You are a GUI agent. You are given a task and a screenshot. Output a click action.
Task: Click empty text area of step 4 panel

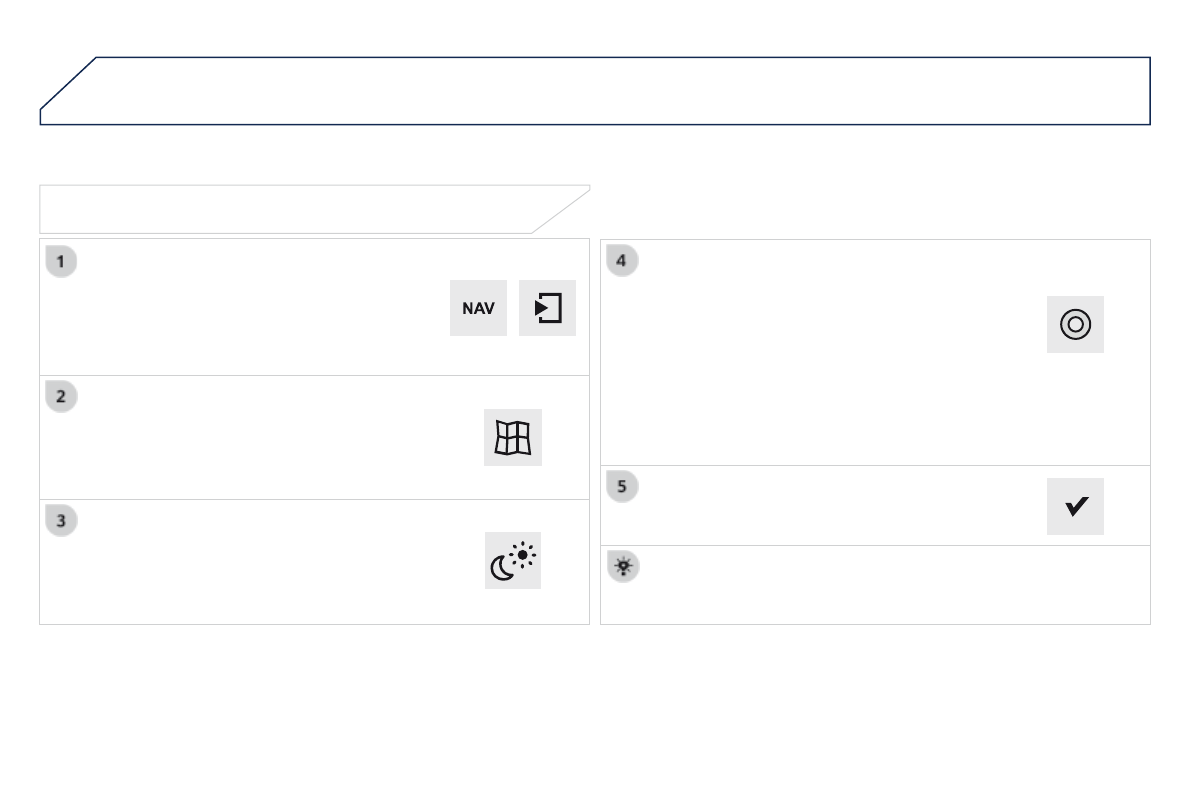click(820, 350)
